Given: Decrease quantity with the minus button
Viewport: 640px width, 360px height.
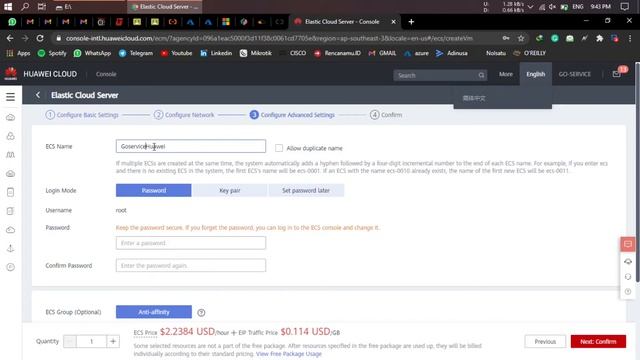Looking at the screenshot, I should click(70, 341).
